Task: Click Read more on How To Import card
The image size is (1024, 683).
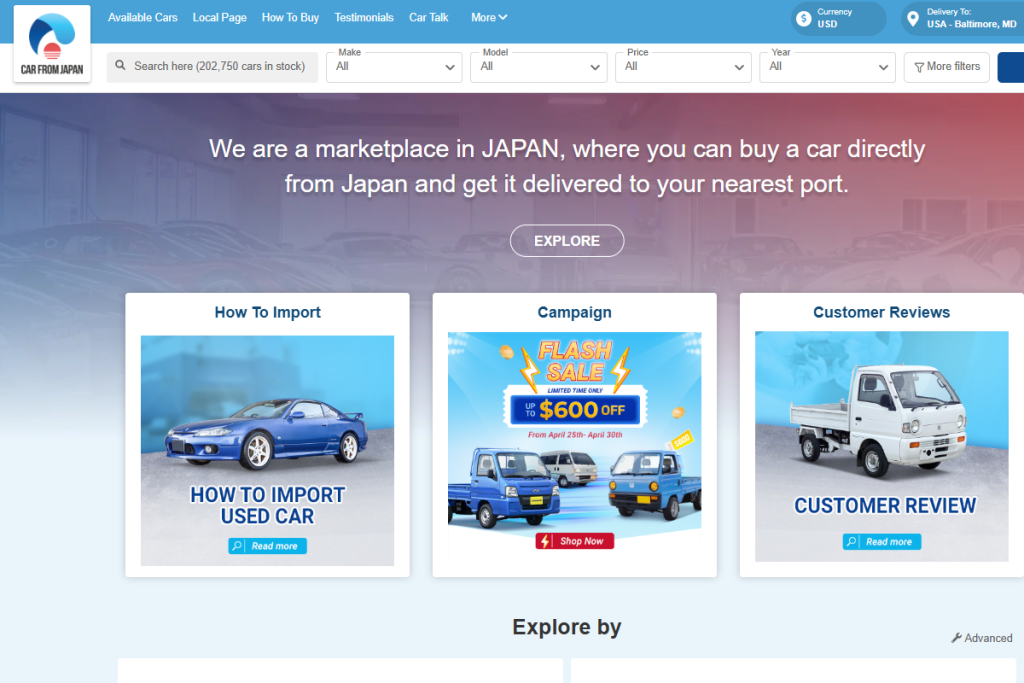Action: point(267,546)
